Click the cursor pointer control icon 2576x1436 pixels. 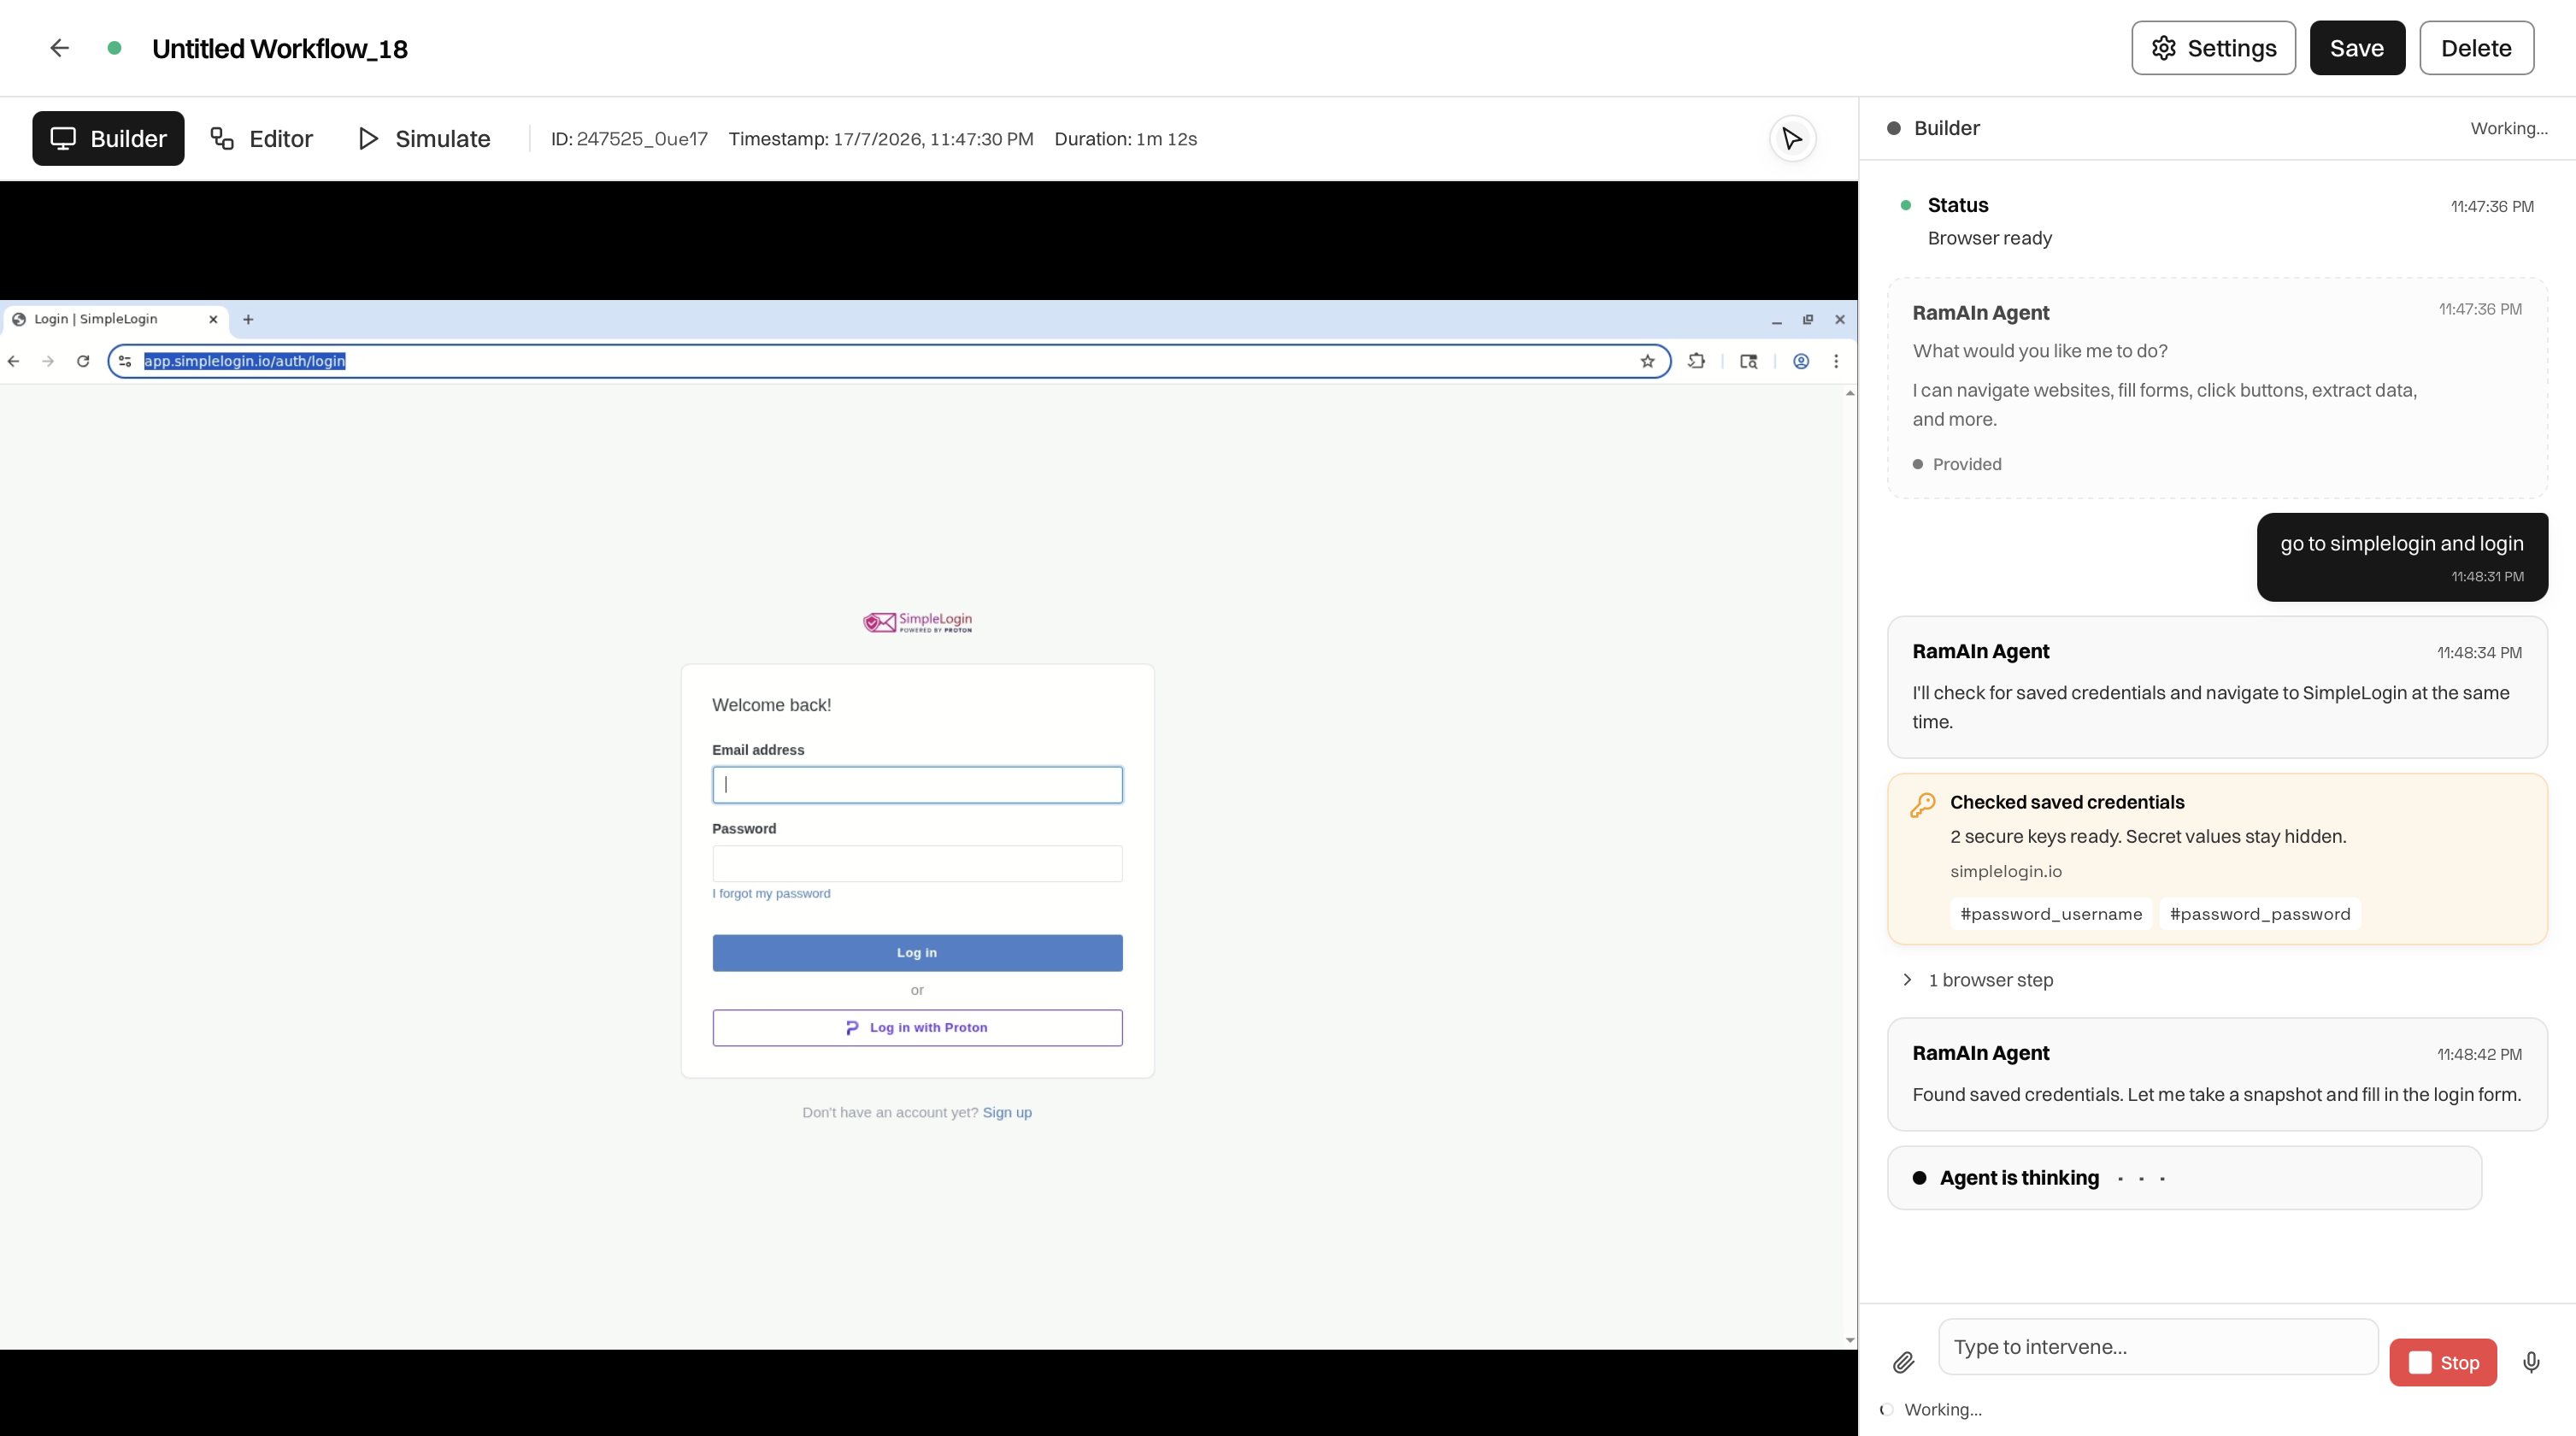(1792, 138)
